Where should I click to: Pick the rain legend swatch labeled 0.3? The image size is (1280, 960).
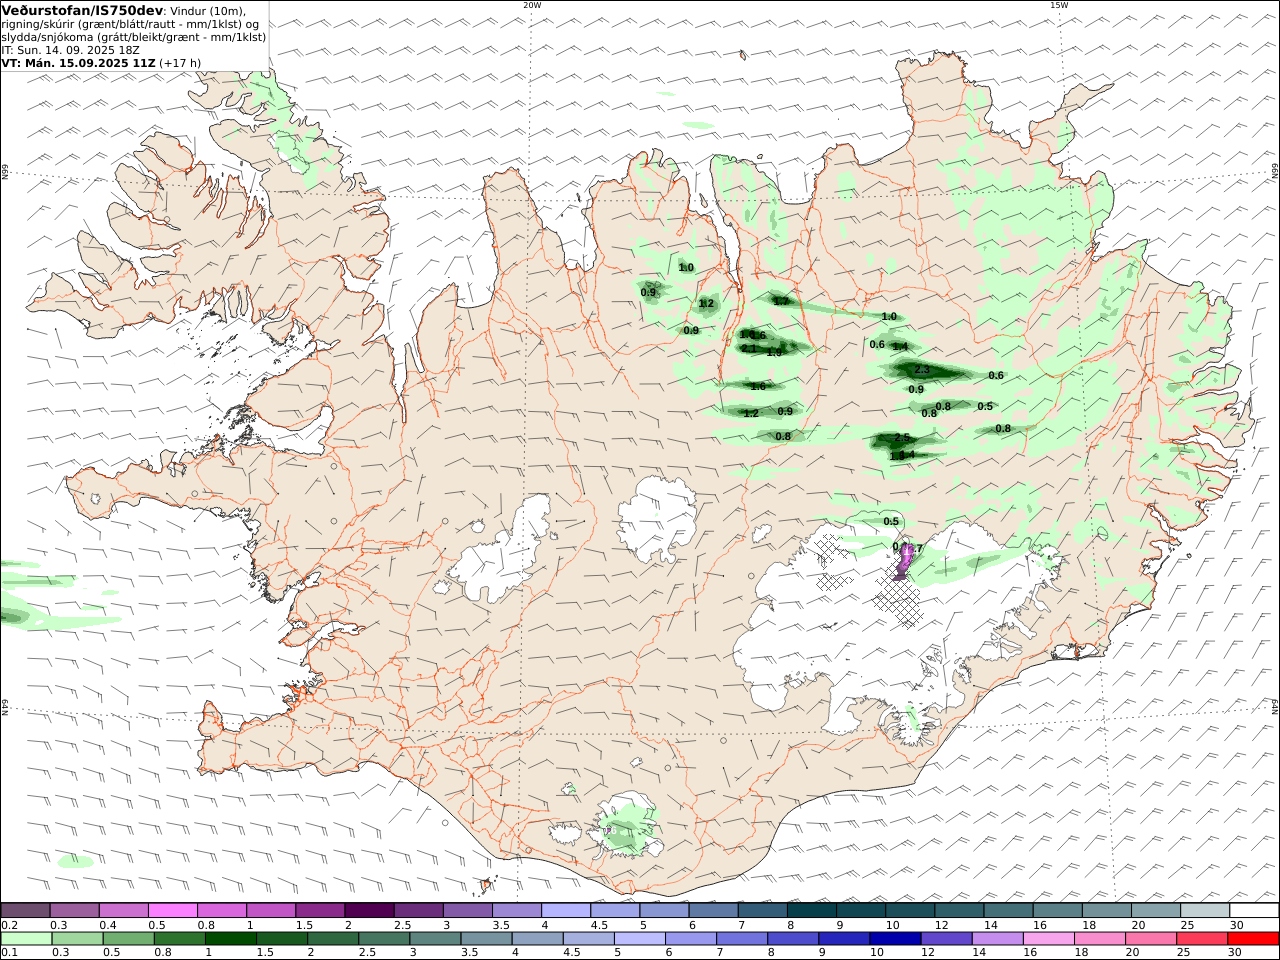click(77, 939)
